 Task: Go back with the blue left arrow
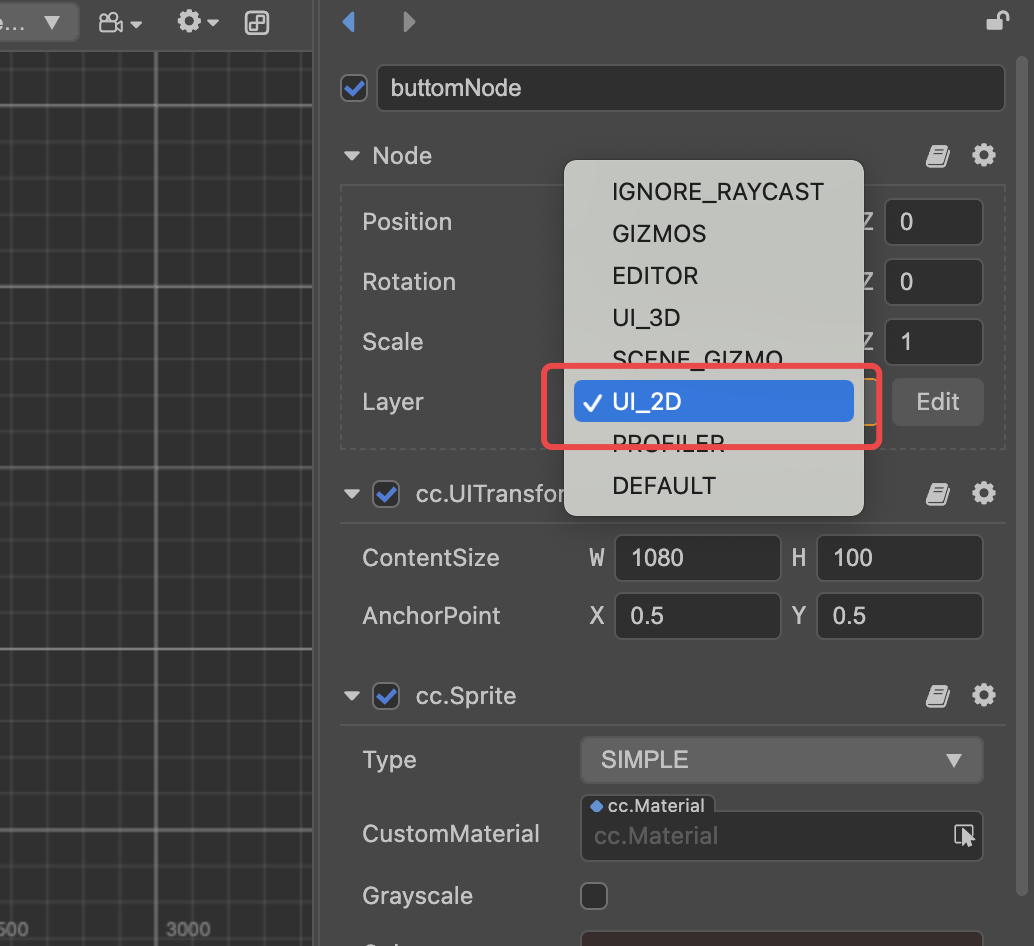pyautogui.click(x=349, y=22)
